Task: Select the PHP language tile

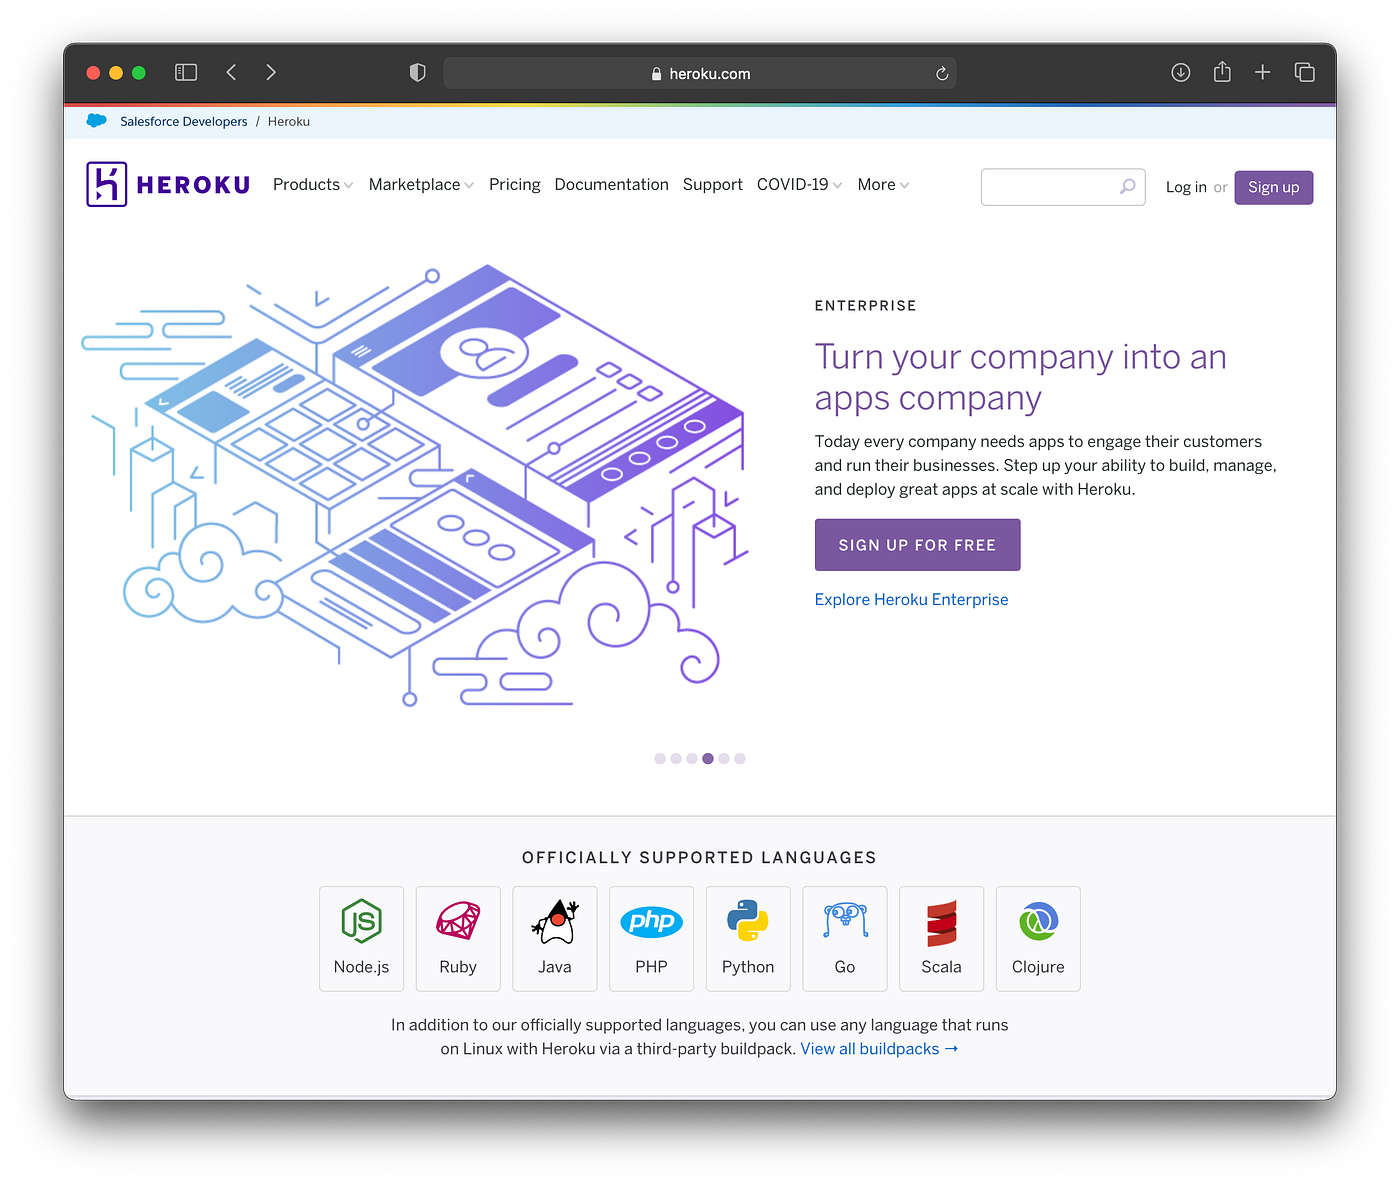Action: click(651, 939)
